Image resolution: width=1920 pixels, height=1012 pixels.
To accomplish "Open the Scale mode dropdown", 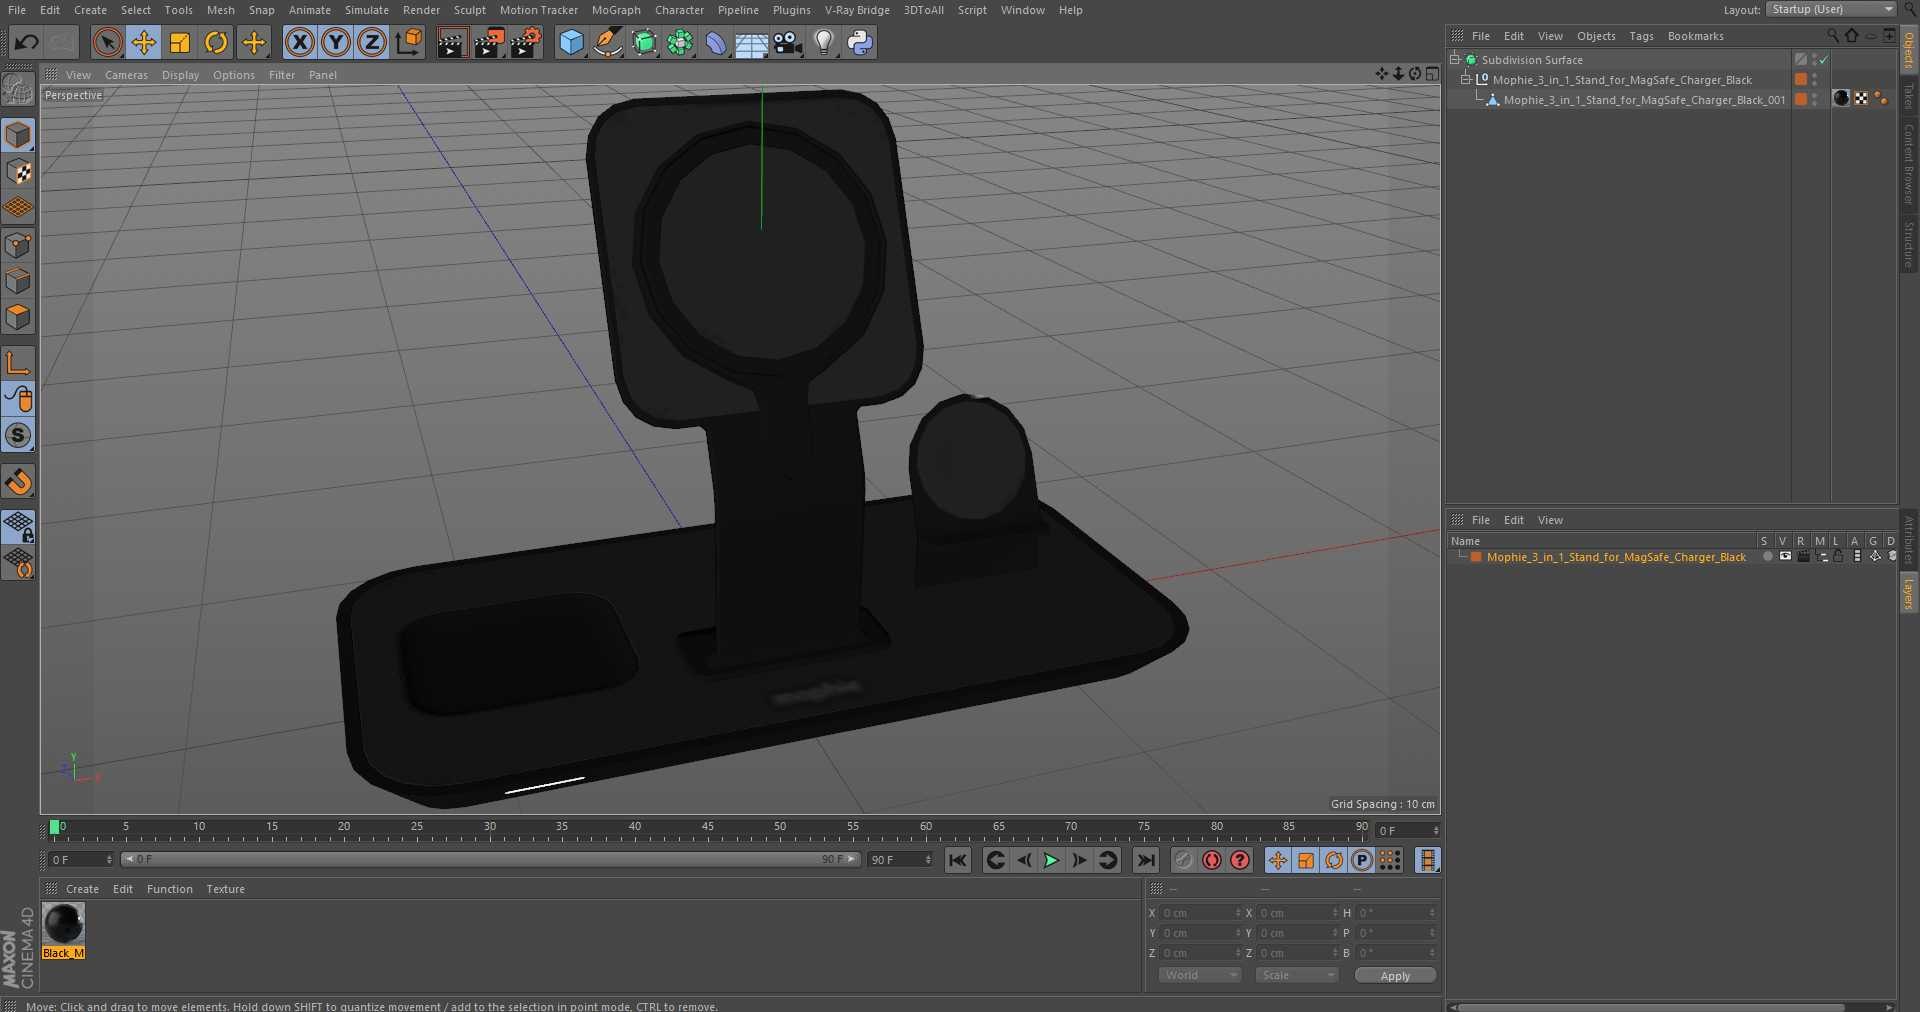I will [x=1296, y=975].
